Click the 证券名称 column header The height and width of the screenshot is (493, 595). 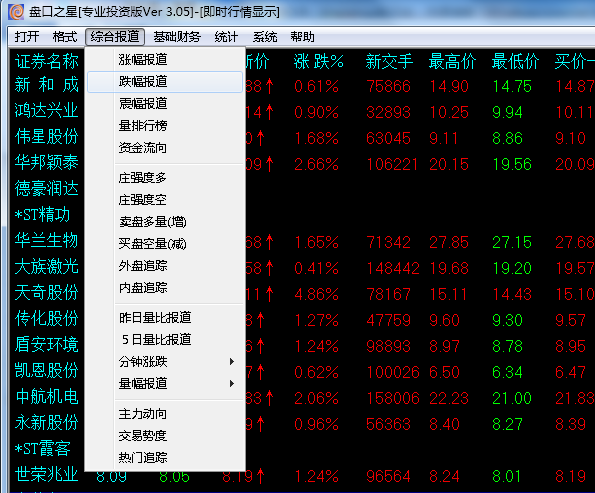46,61
